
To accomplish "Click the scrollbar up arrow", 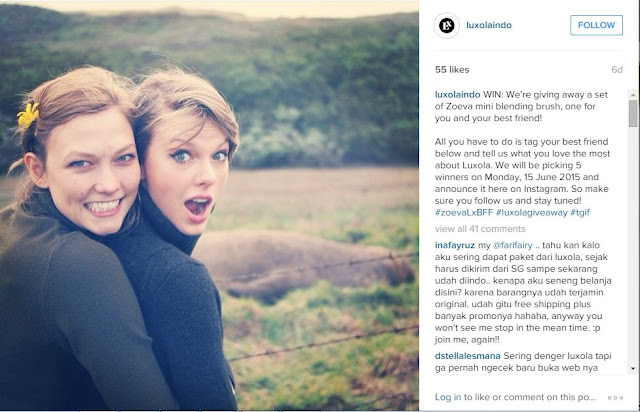I will (x=632, y=93).
